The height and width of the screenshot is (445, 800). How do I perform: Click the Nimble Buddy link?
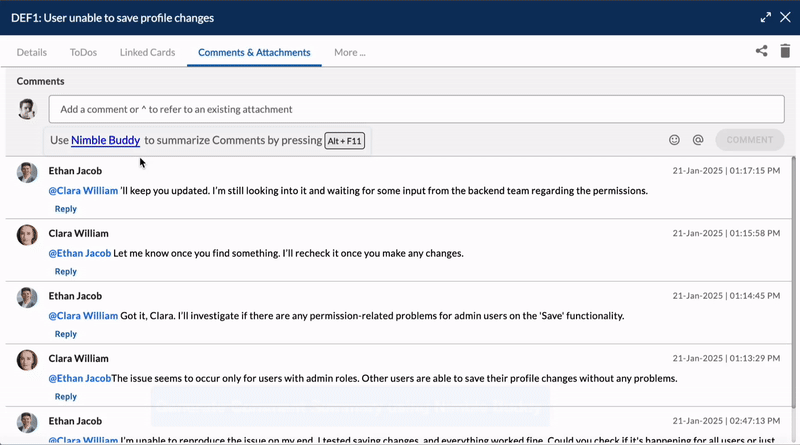pos(106,140)
